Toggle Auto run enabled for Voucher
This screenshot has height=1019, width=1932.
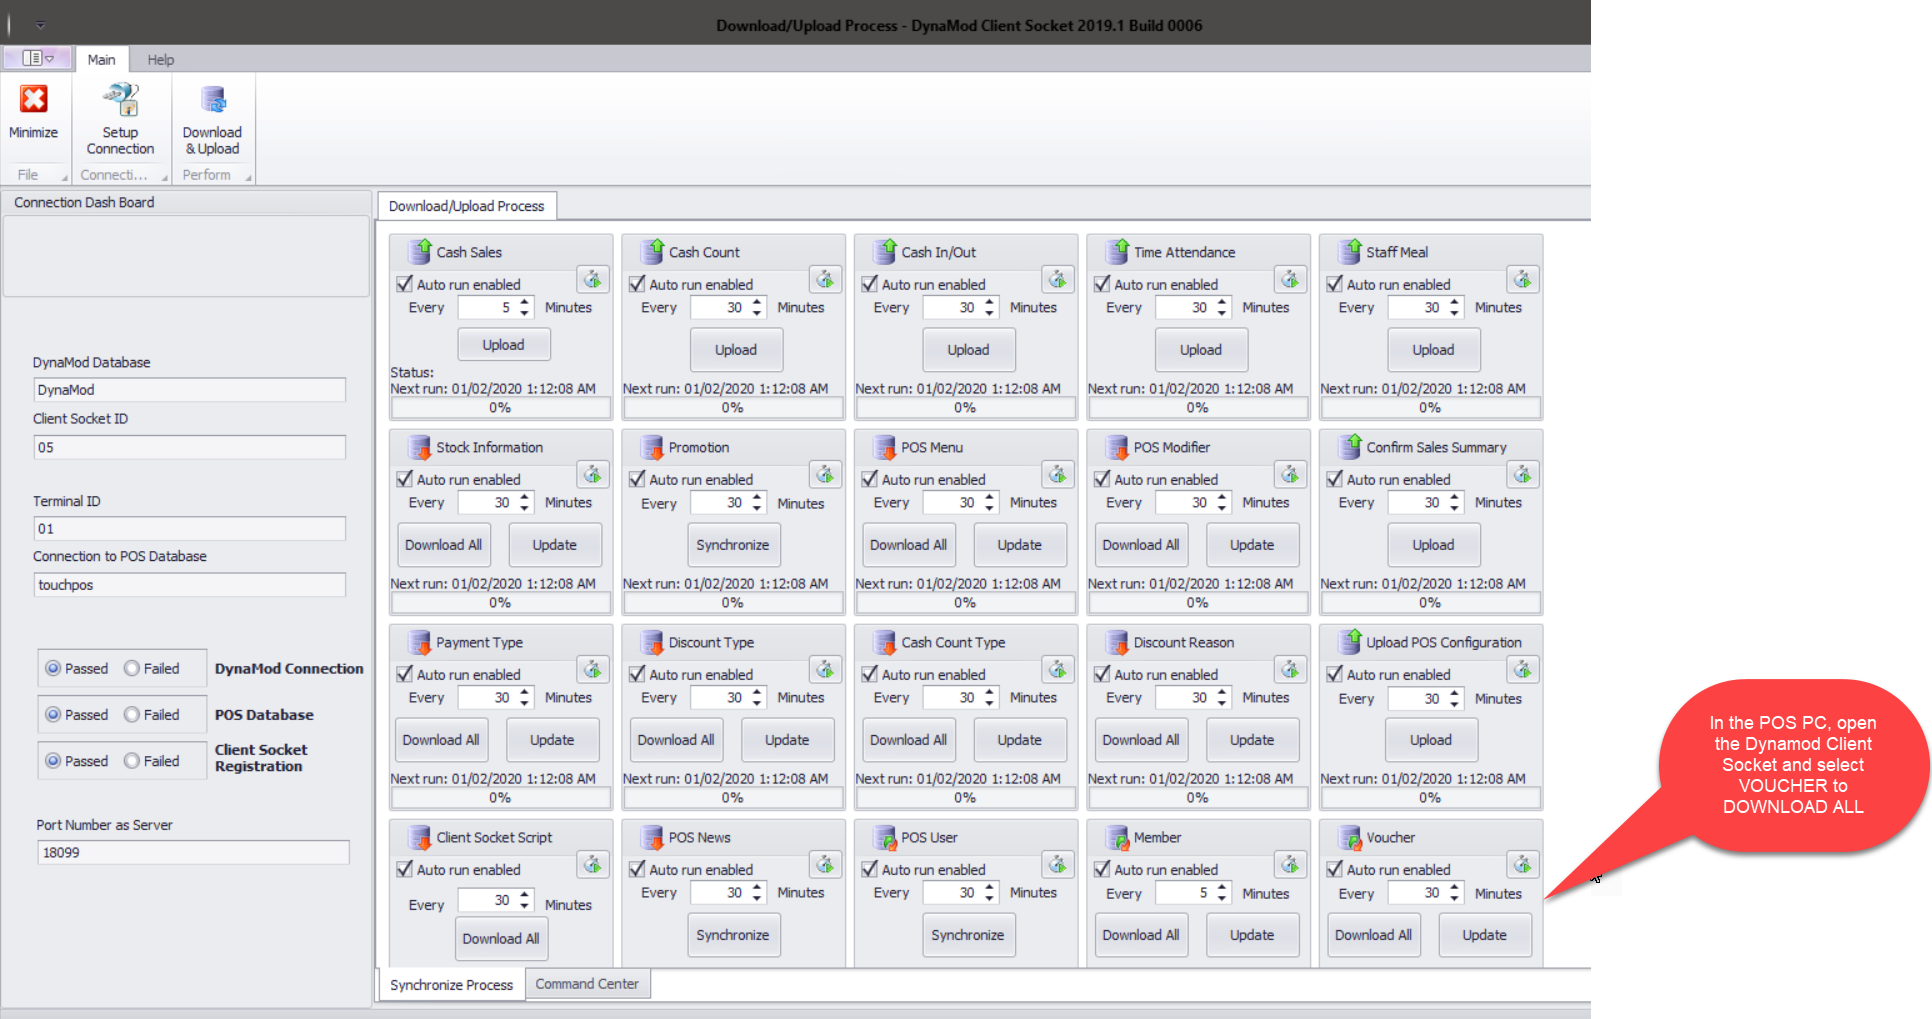(x=1335, y=869)
